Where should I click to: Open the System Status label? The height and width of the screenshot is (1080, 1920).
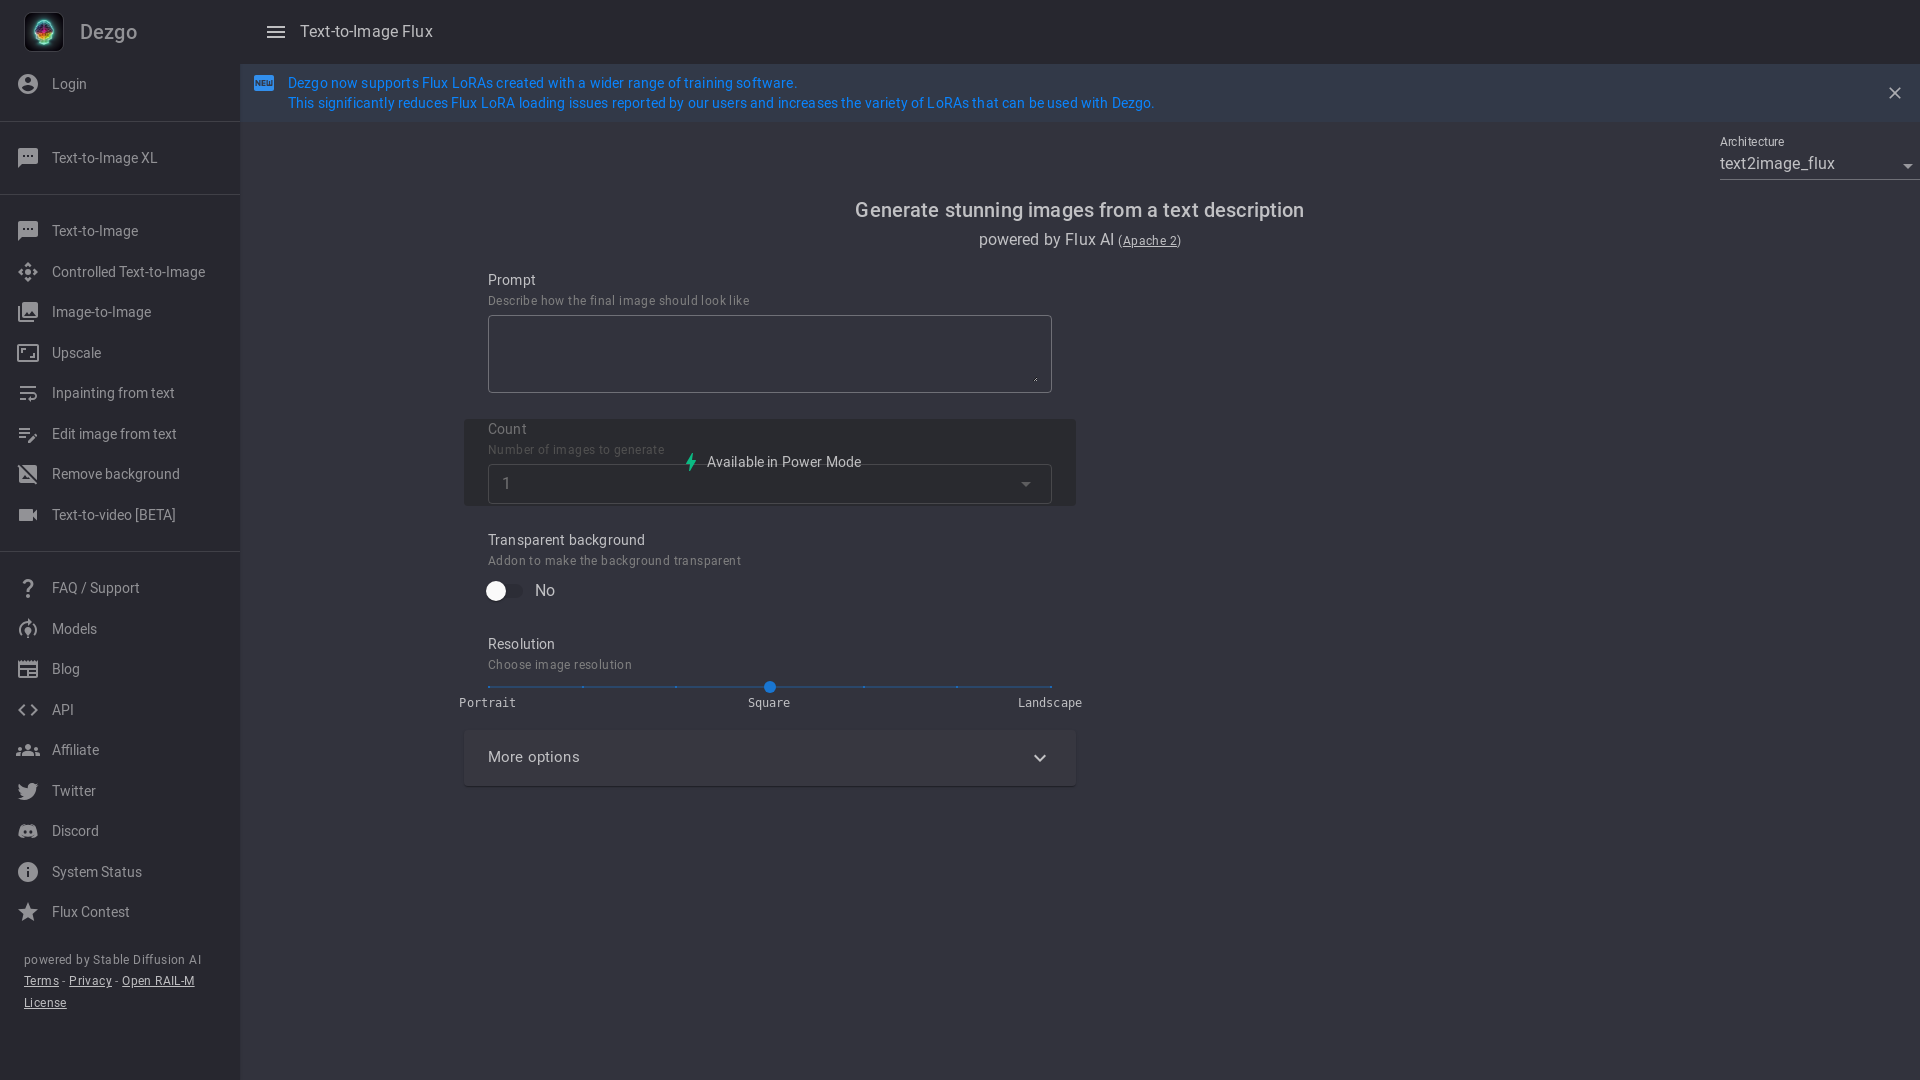point(97,872)
